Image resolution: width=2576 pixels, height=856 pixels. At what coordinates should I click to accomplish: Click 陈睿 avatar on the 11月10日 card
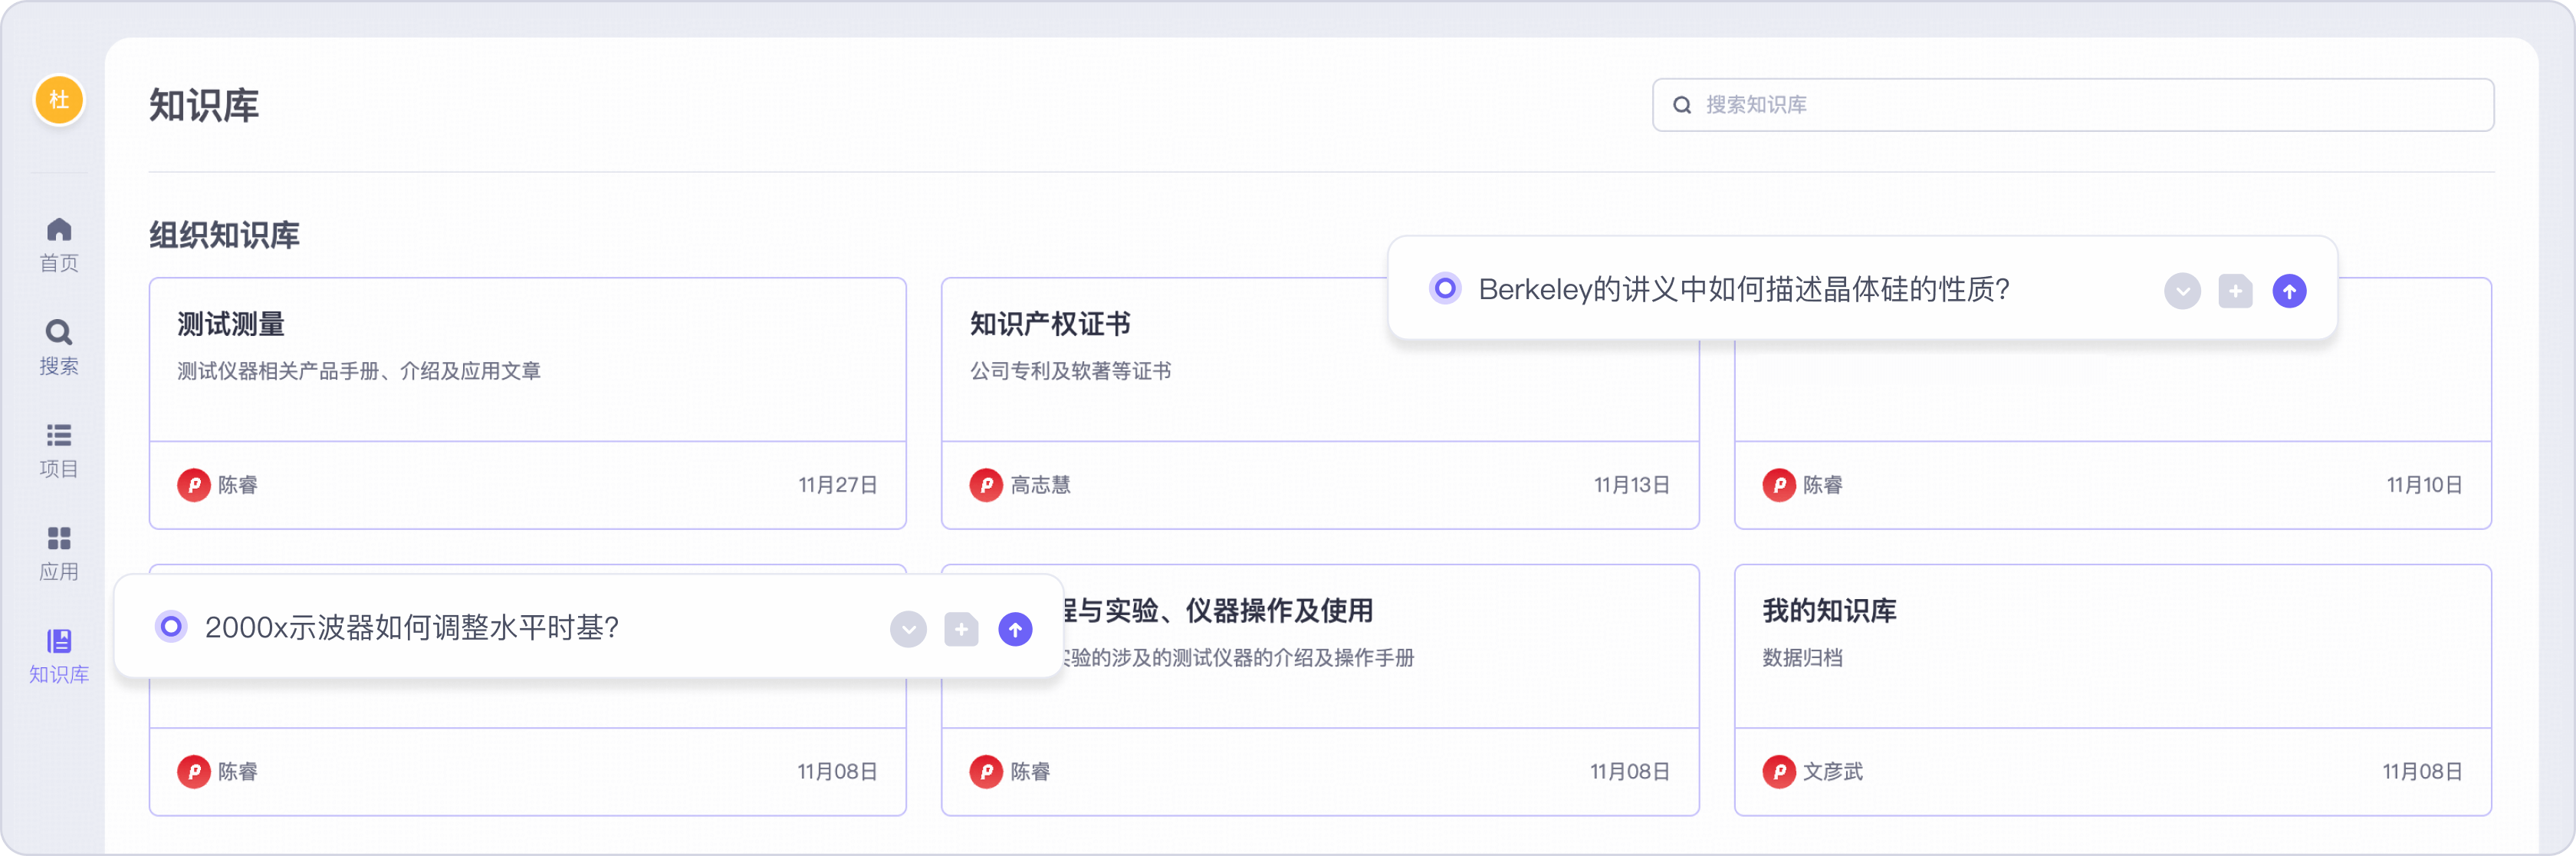(x=1779, y=485)
